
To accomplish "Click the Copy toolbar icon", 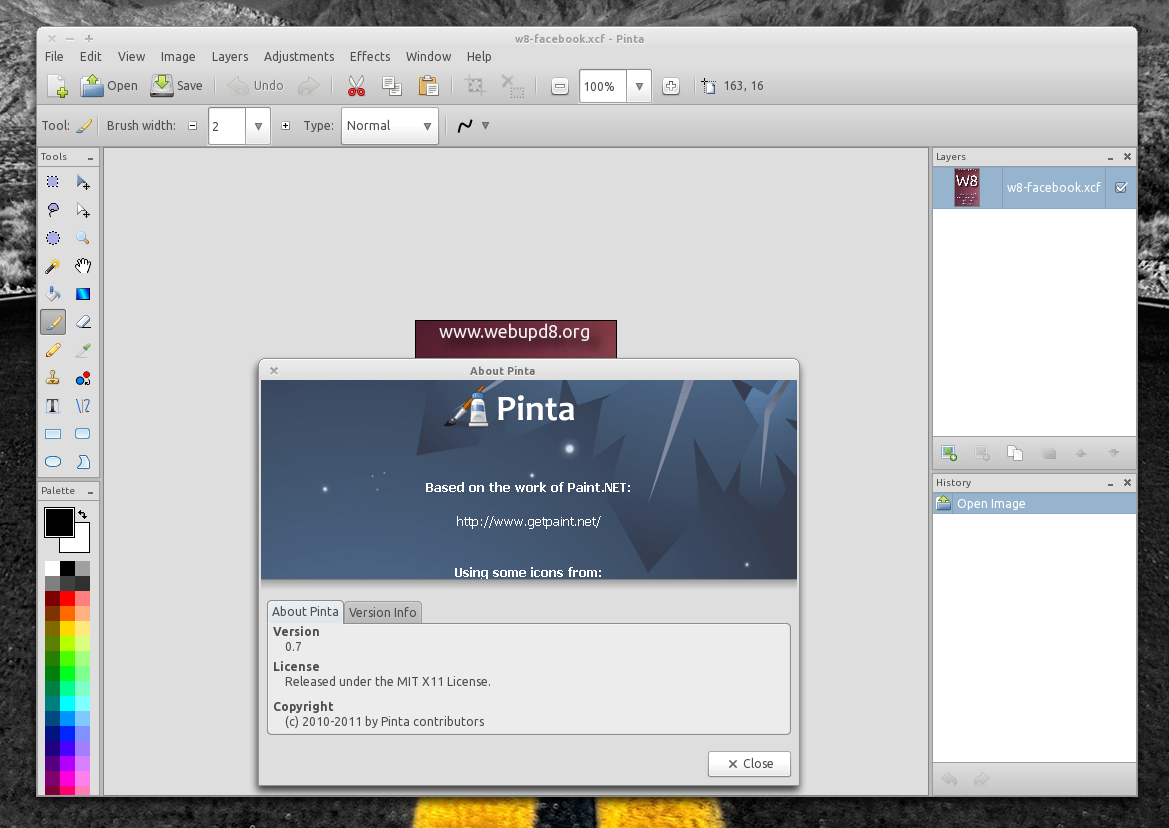I will 392,86.
